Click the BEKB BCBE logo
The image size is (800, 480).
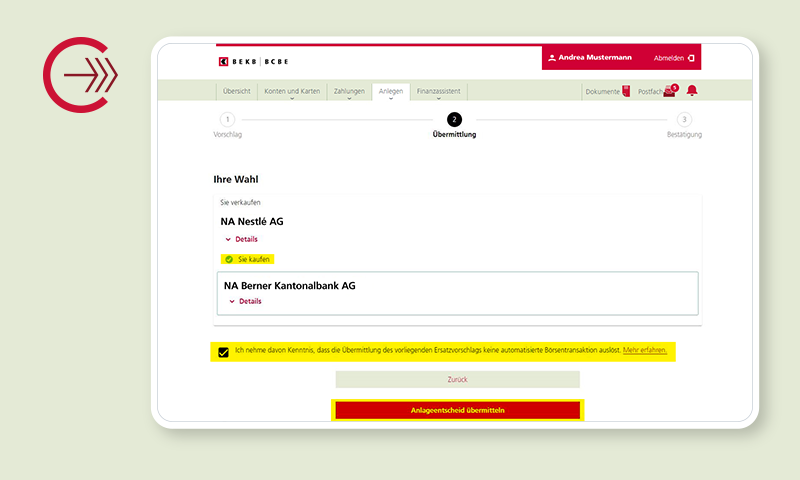point(246,61)
